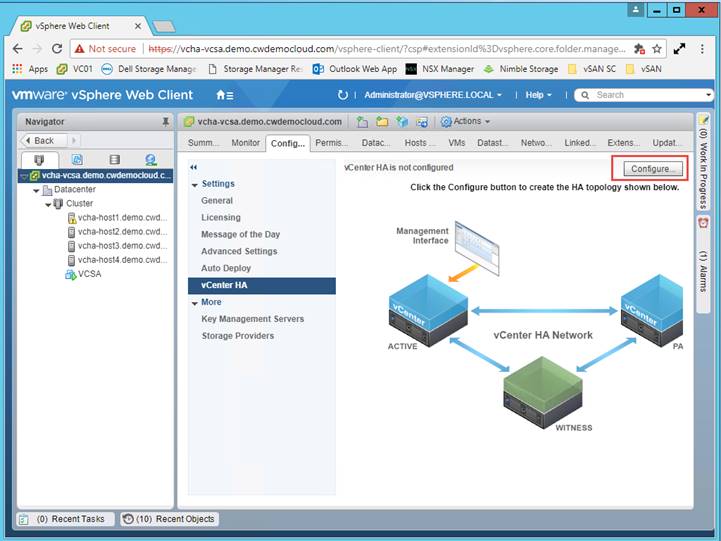Click the third vCenter toolbar icon

pos(402,122)
